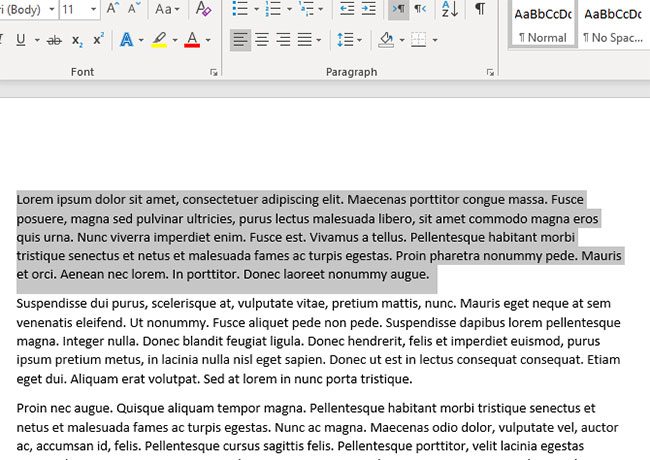650x460 pixels.
Task: Apply the Normal style
Action: tap(543, 24)
